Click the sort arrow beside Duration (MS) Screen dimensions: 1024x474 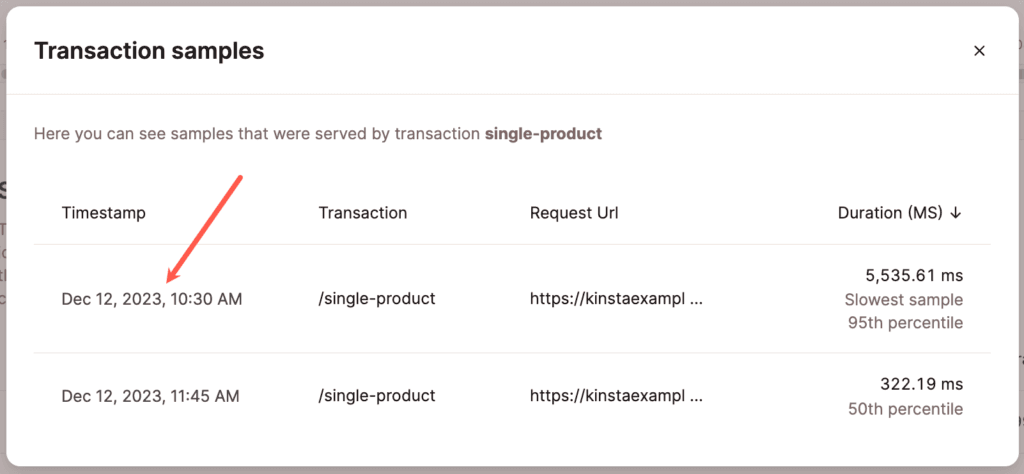coord(956,213)
